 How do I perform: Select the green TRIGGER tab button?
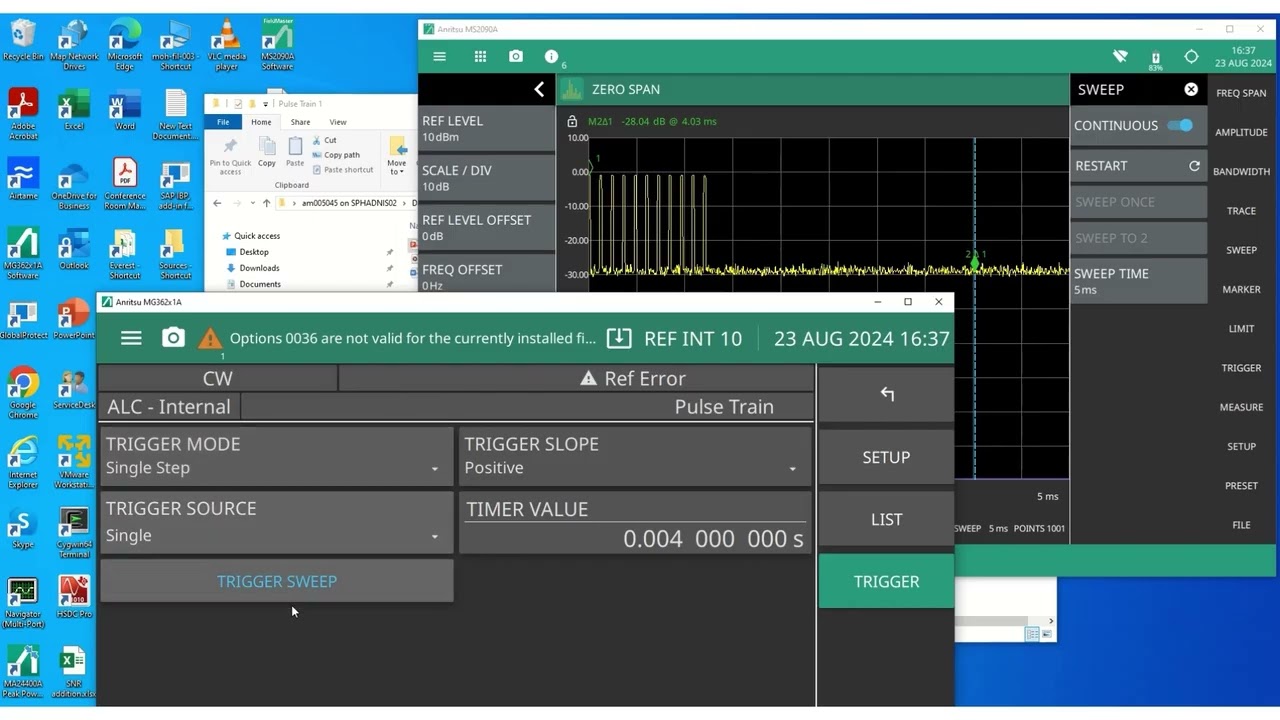pos(886,581)
